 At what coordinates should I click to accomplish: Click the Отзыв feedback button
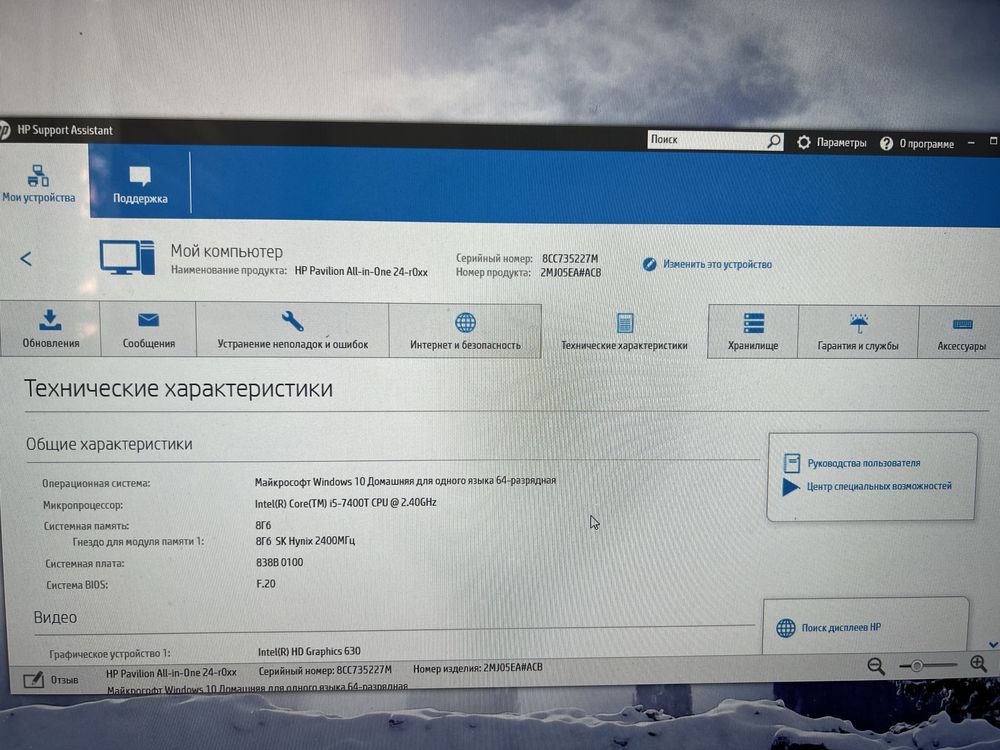[51, 680]
